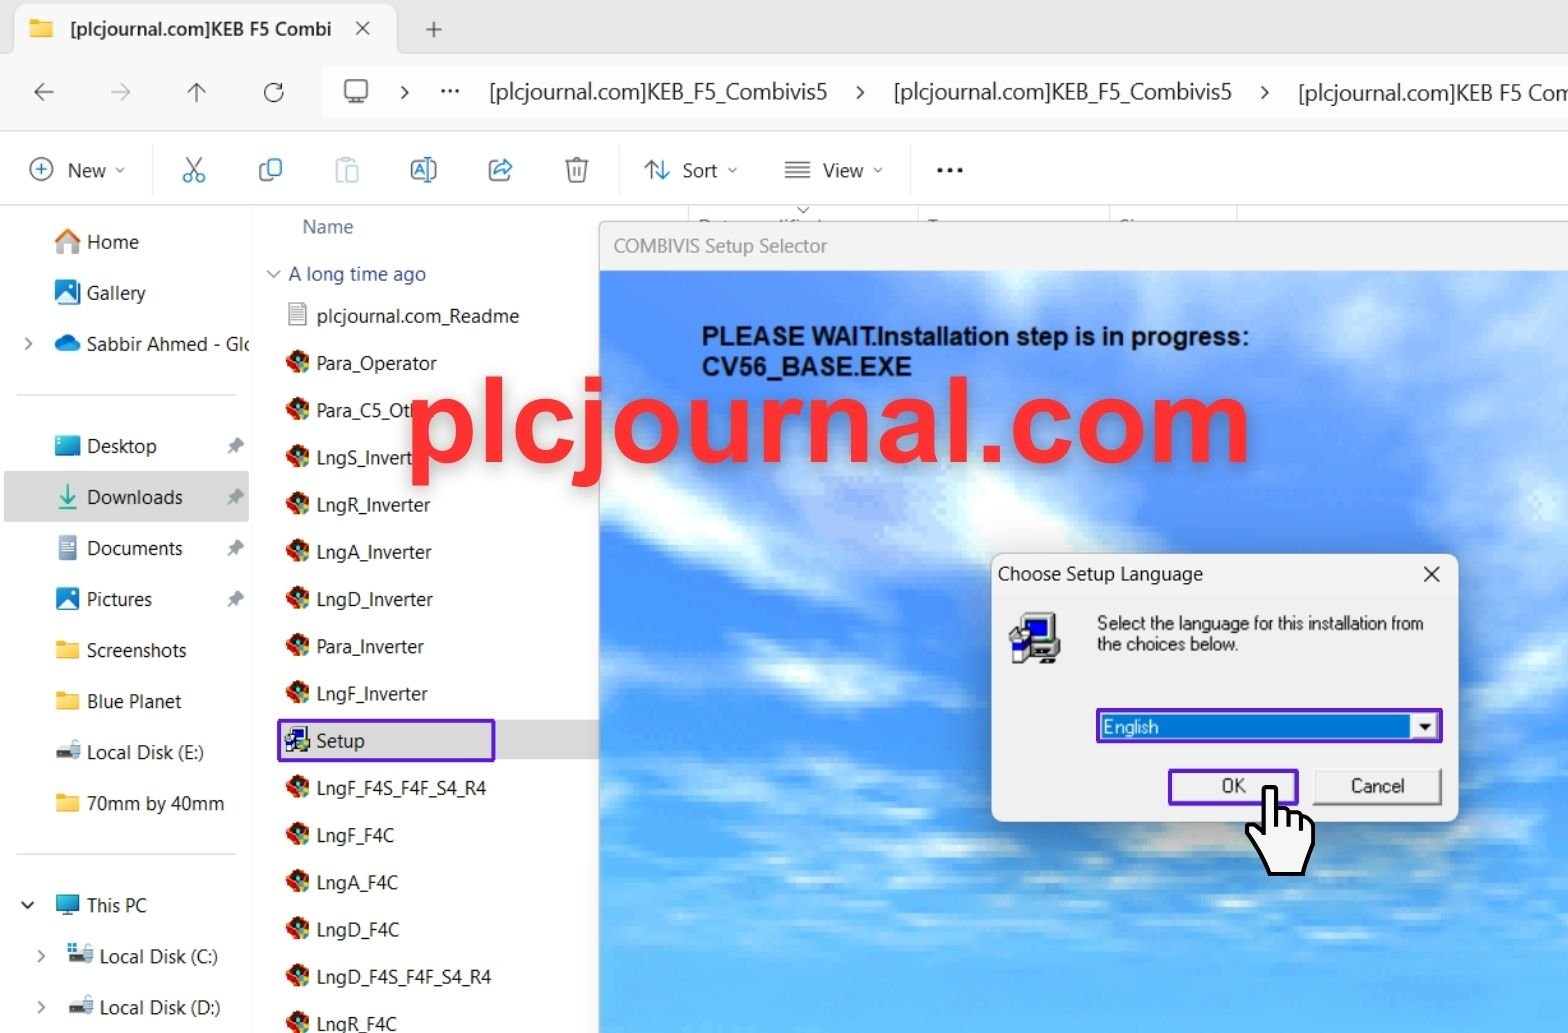1568x1033 pixels.
Task: Click the Delete trash icon
Action: click(576, 170)
